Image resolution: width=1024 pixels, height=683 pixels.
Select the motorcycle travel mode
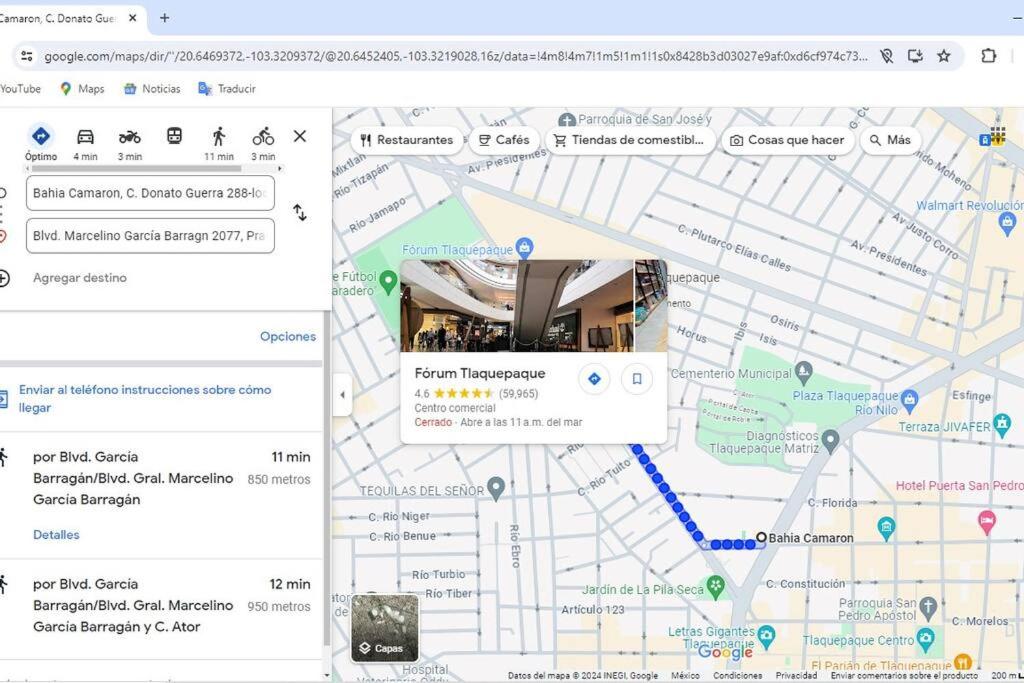pyautogui.click(x=130, y=143)
